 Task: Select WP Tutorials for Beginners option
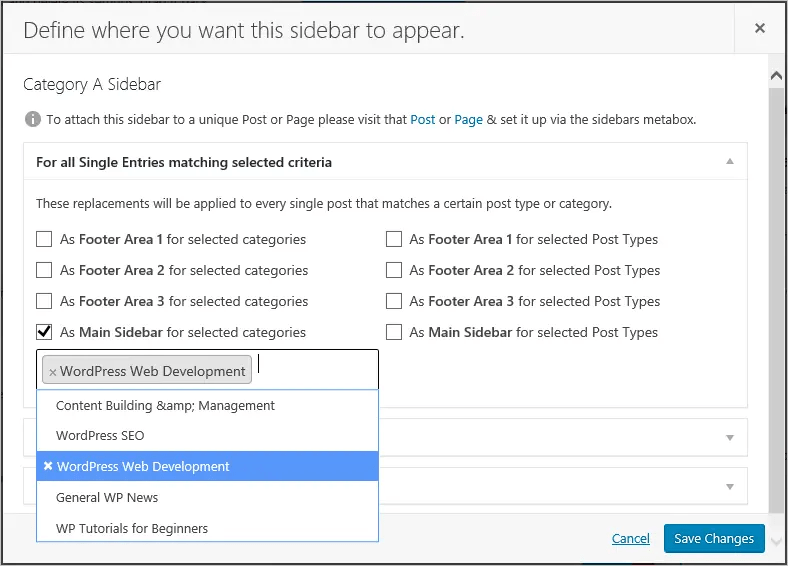click(x=207, y=528)
